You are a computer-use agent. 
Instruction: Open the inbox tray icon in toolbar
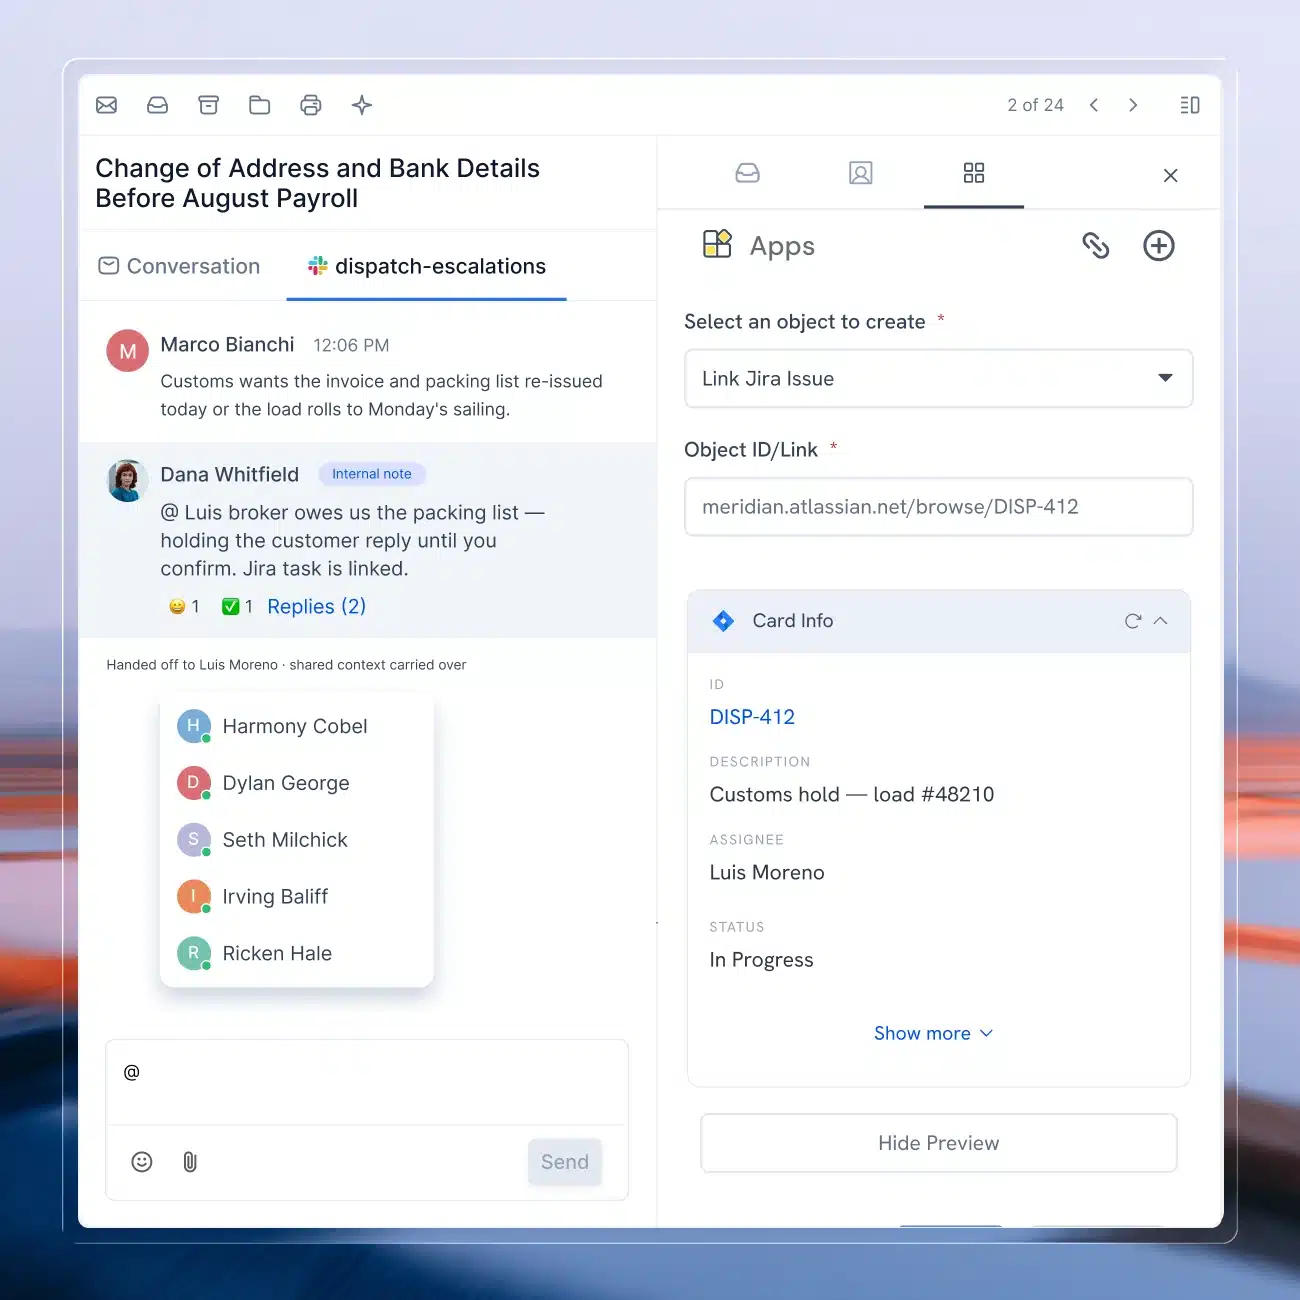(x=158, y=105)
